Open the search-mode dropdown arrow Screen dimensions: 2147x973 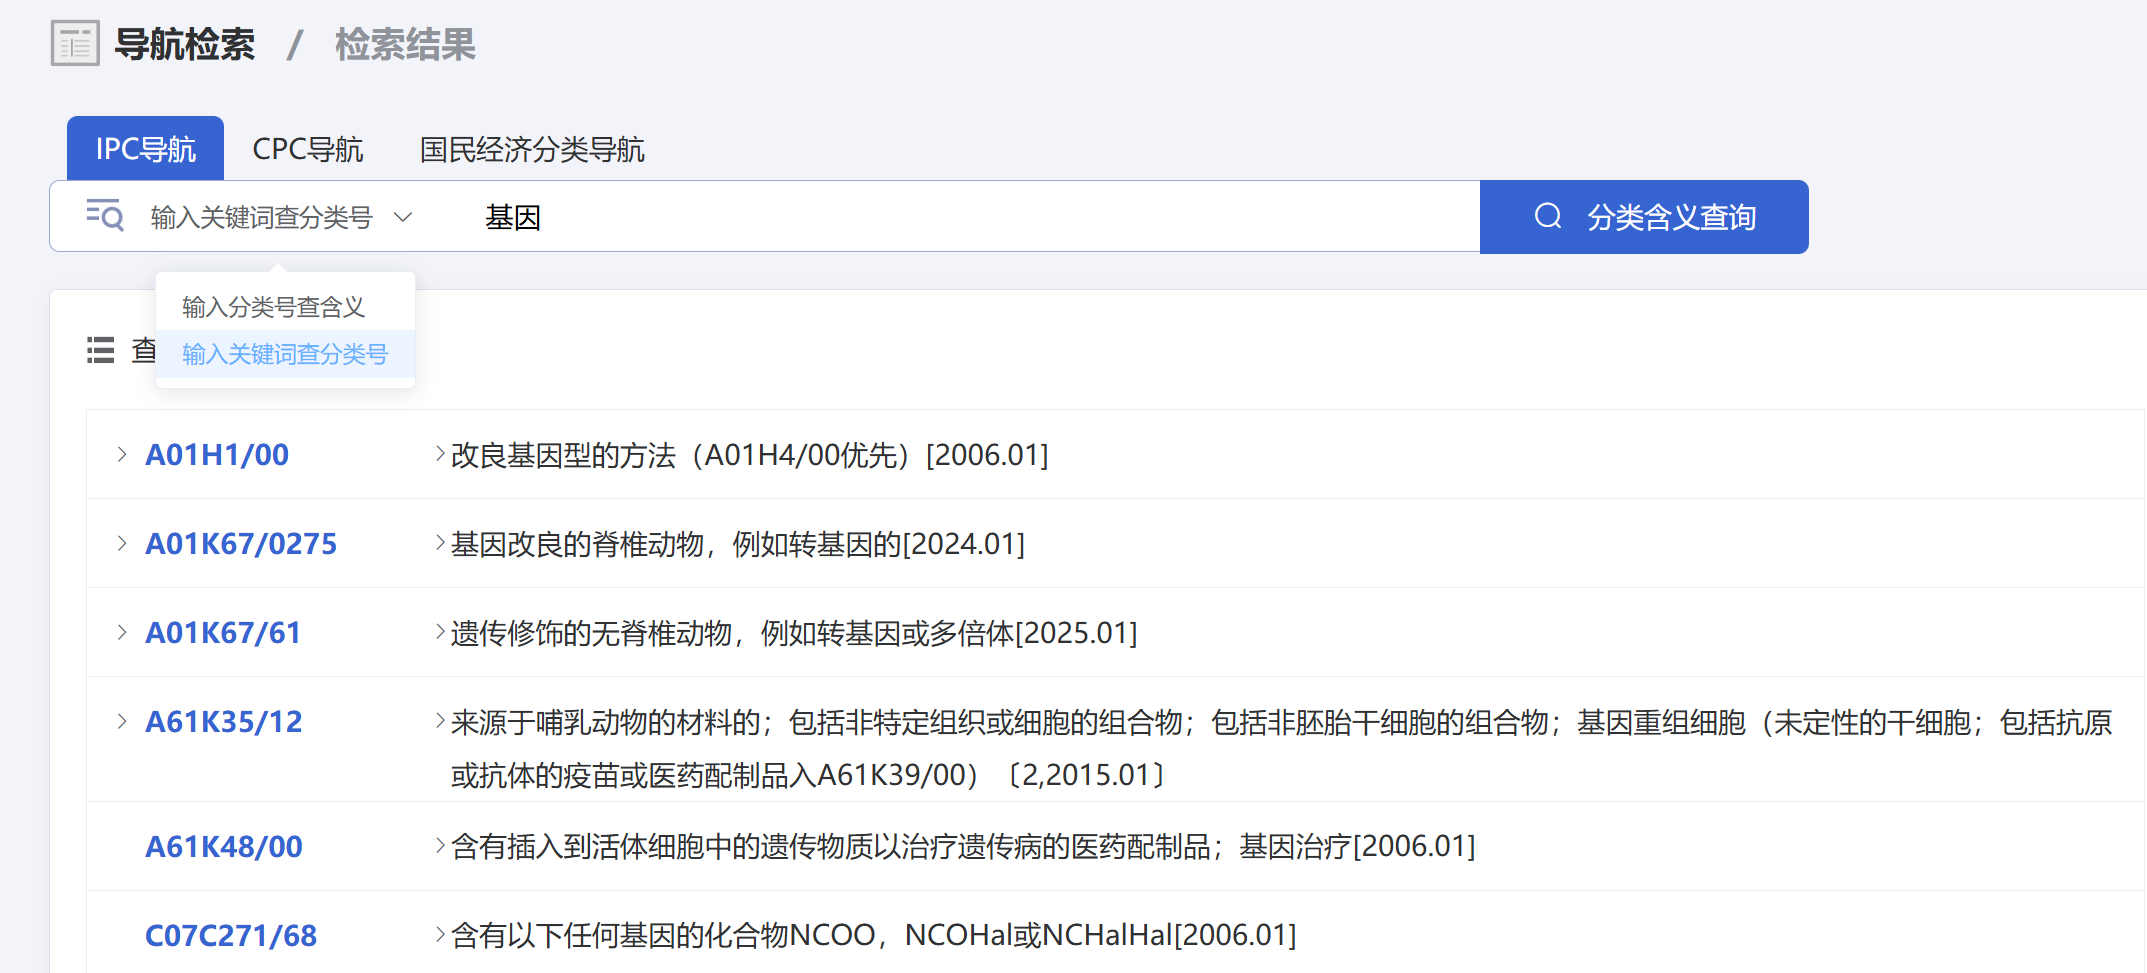(404, 217)
